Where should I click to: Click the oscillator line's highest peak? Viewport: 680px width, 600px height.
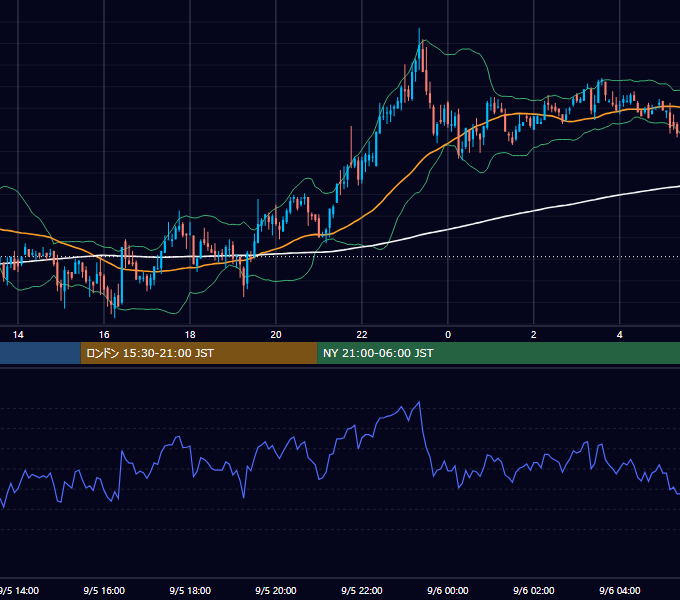coord(419,403)
